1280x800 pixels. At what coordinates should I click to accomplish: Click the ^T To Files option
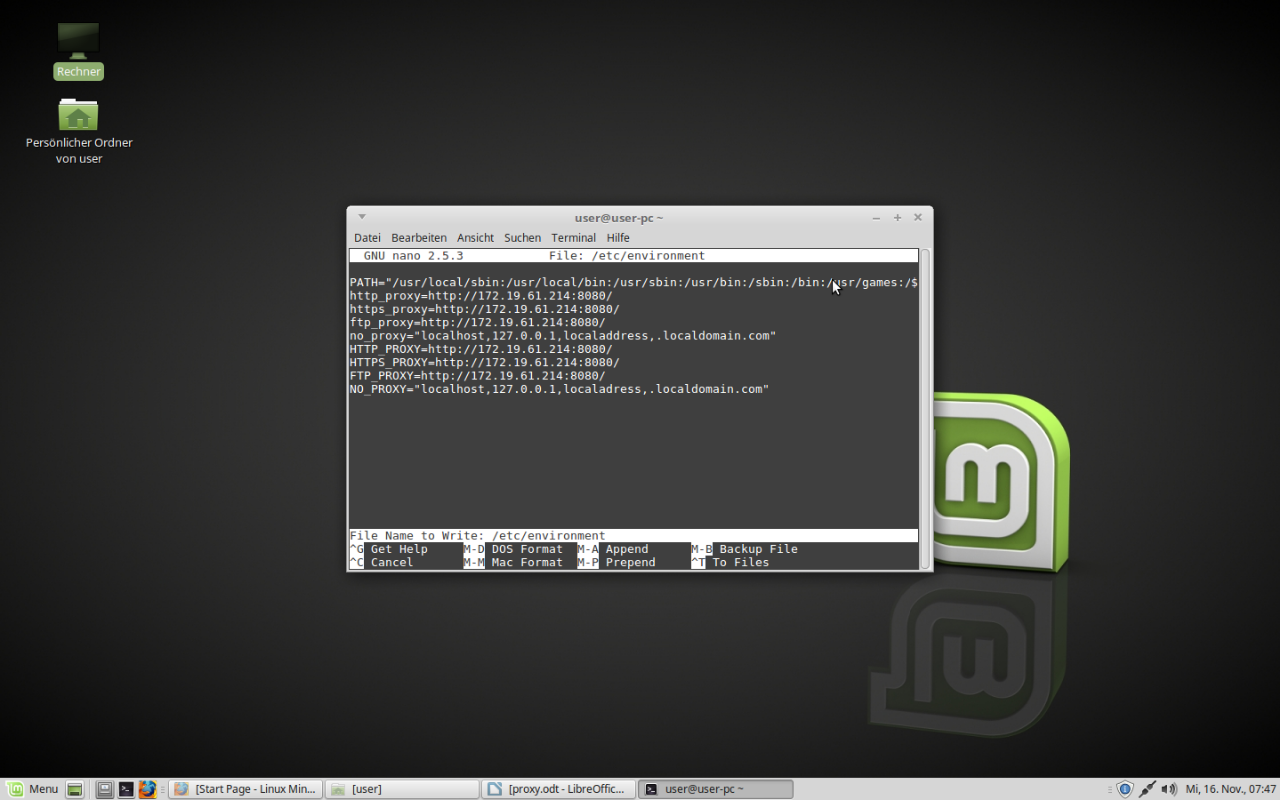pos(730,563)
